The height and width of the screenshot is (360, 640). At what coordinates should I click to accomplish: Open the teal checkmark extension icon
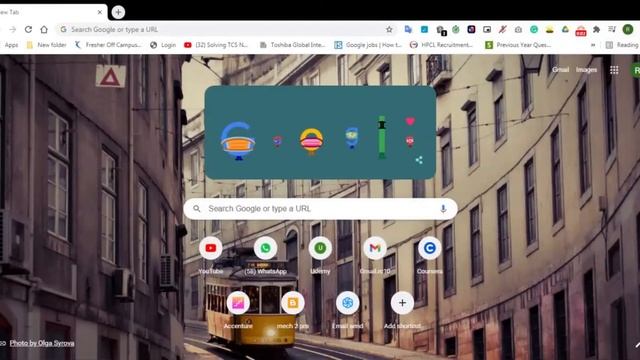[x=424, y=29]
